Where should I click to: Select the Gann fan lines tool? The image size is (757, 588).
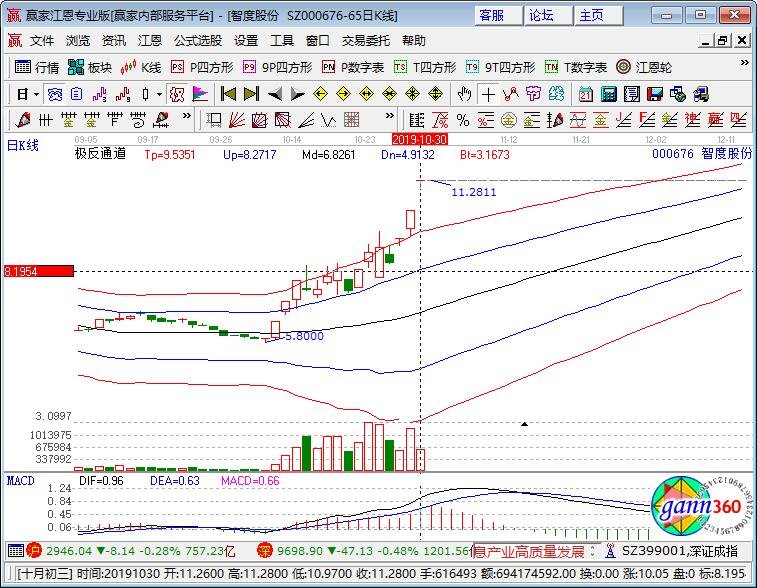point(237,119)
